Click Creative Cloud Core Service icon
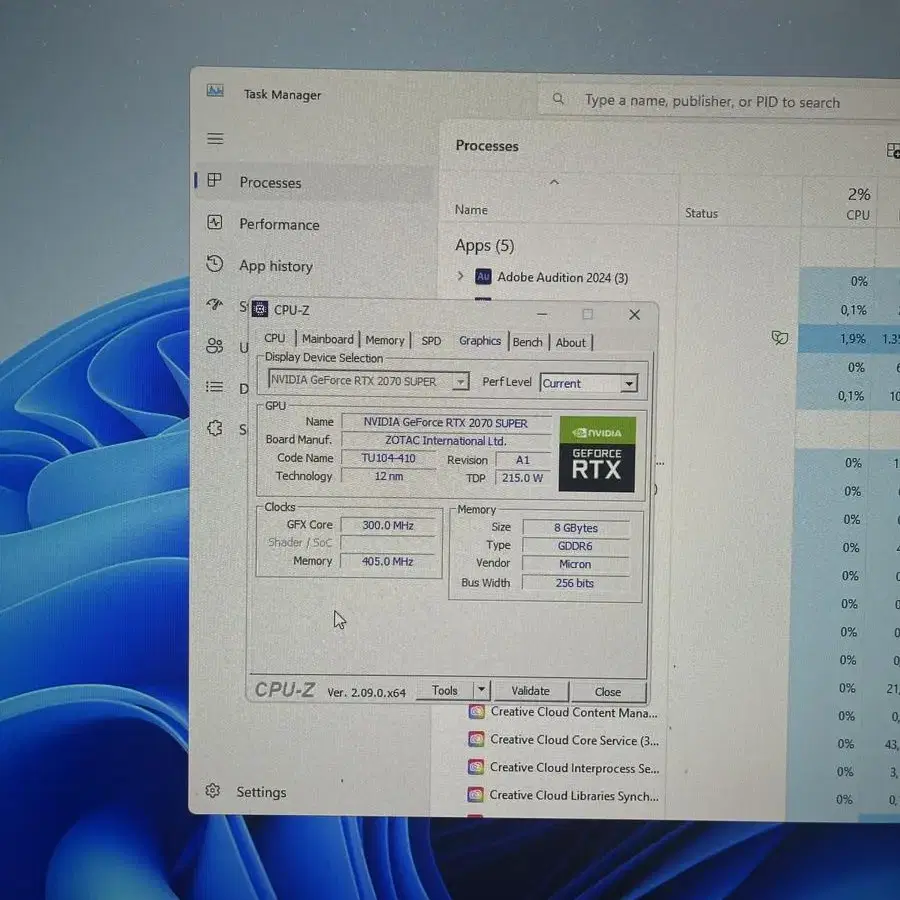This screenshot has width=900, height=900. 476,739
